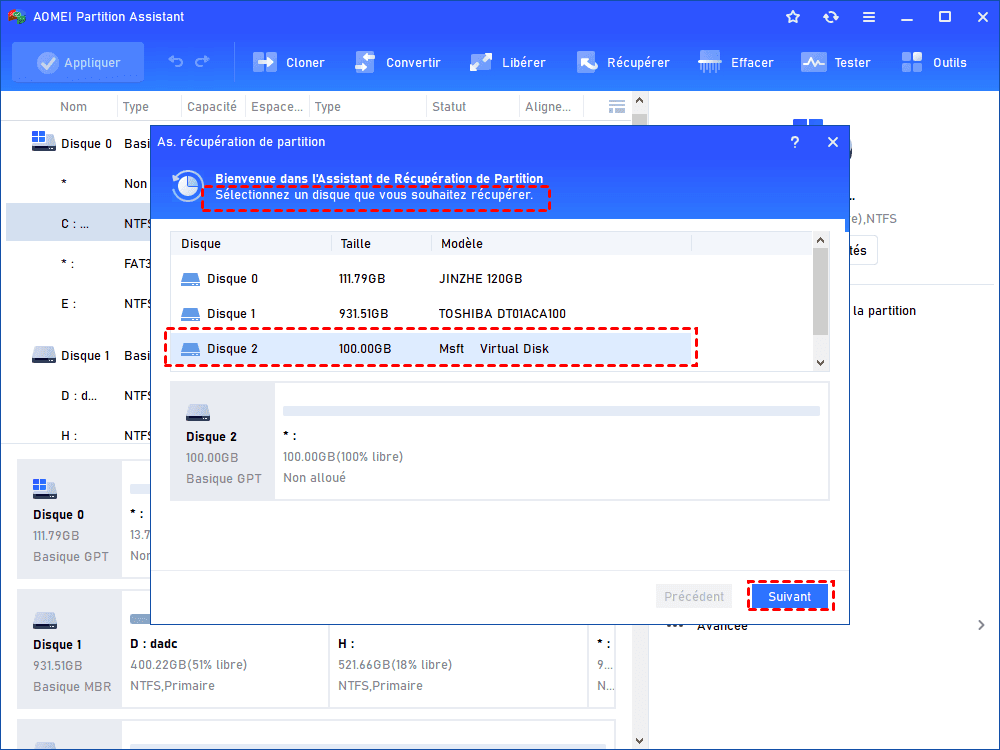Click the Aligne... column header
This screenshot has height=750, width=1000.
[548, 107]
